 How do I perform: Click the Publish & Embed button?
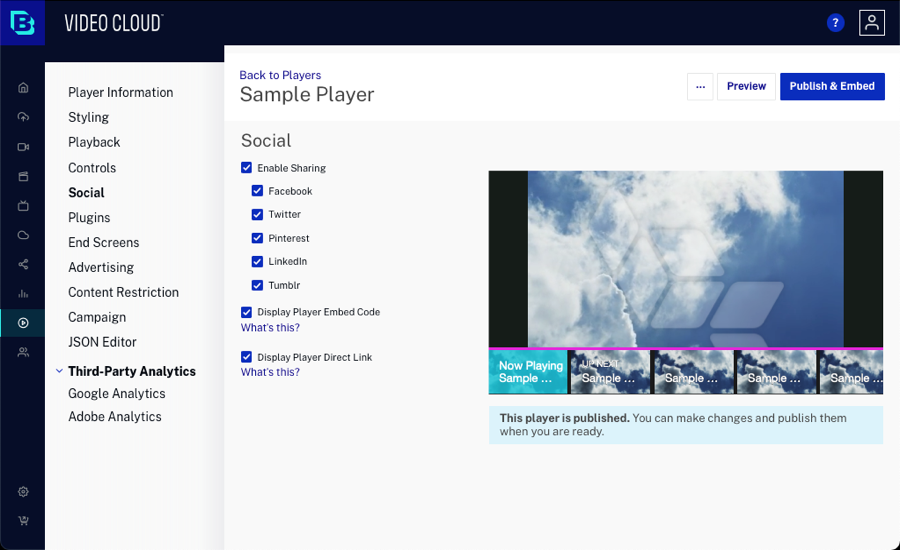pos(832,87)
